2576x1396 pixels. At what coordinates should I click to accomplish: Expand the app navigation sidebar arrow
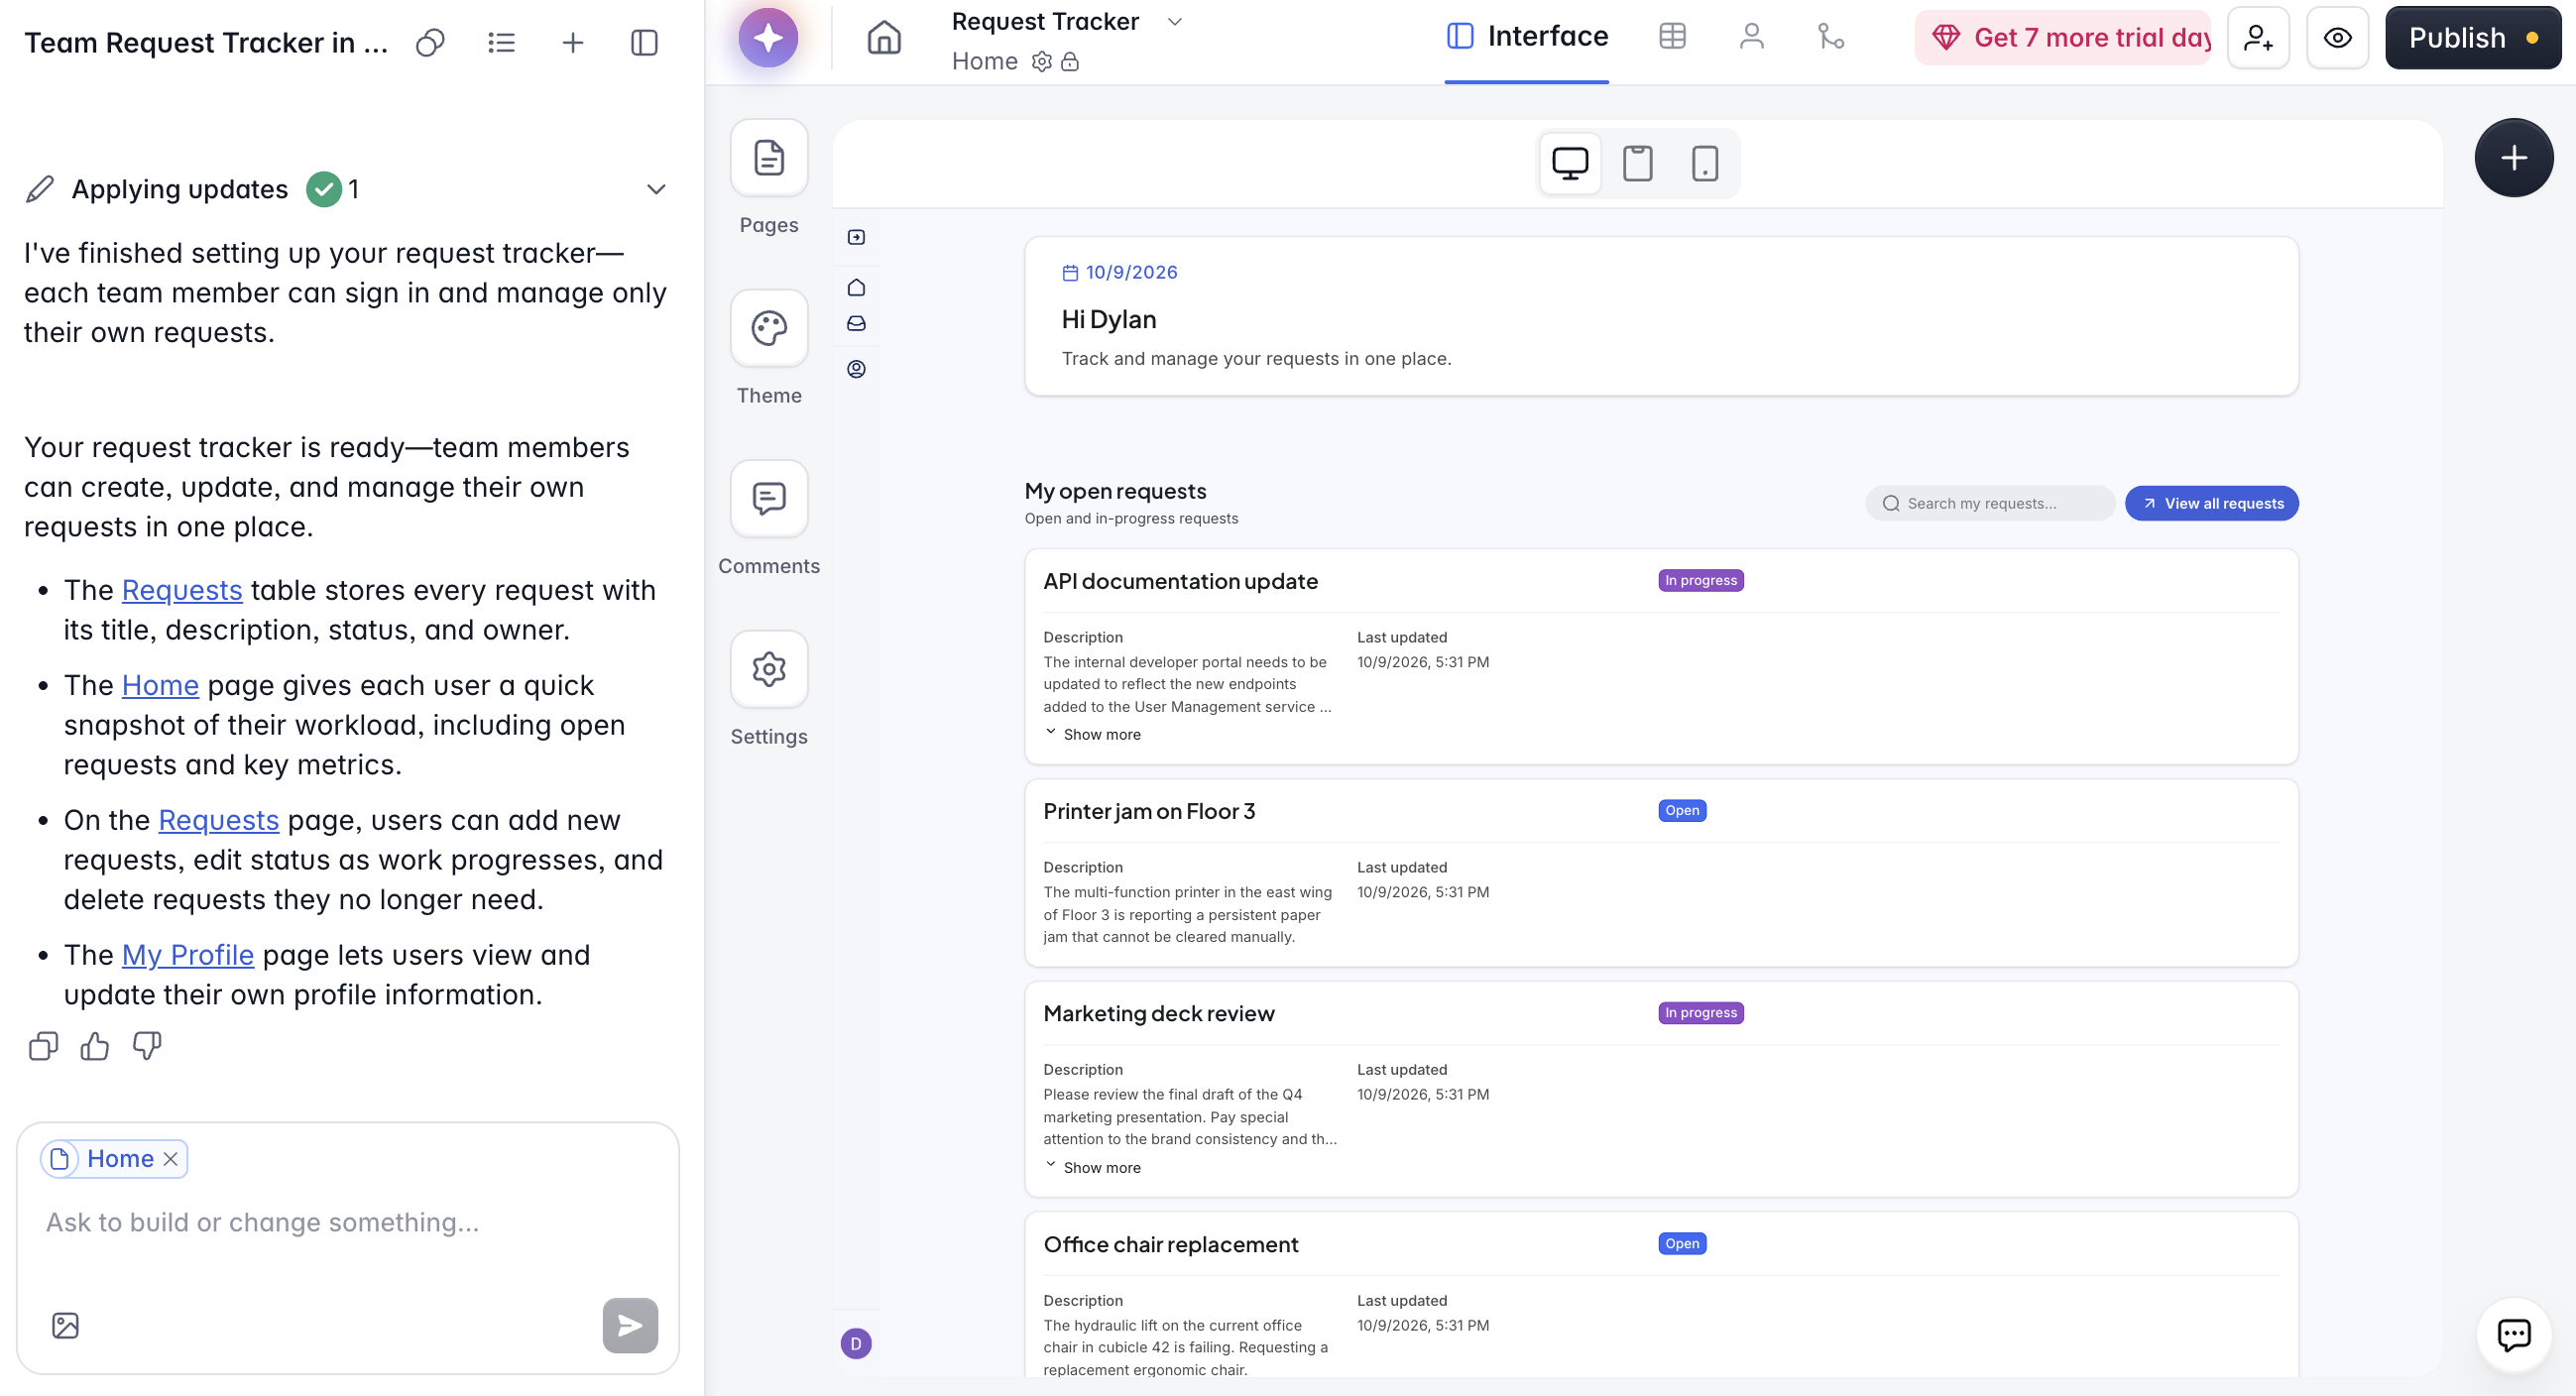click(x=856, y=237)
